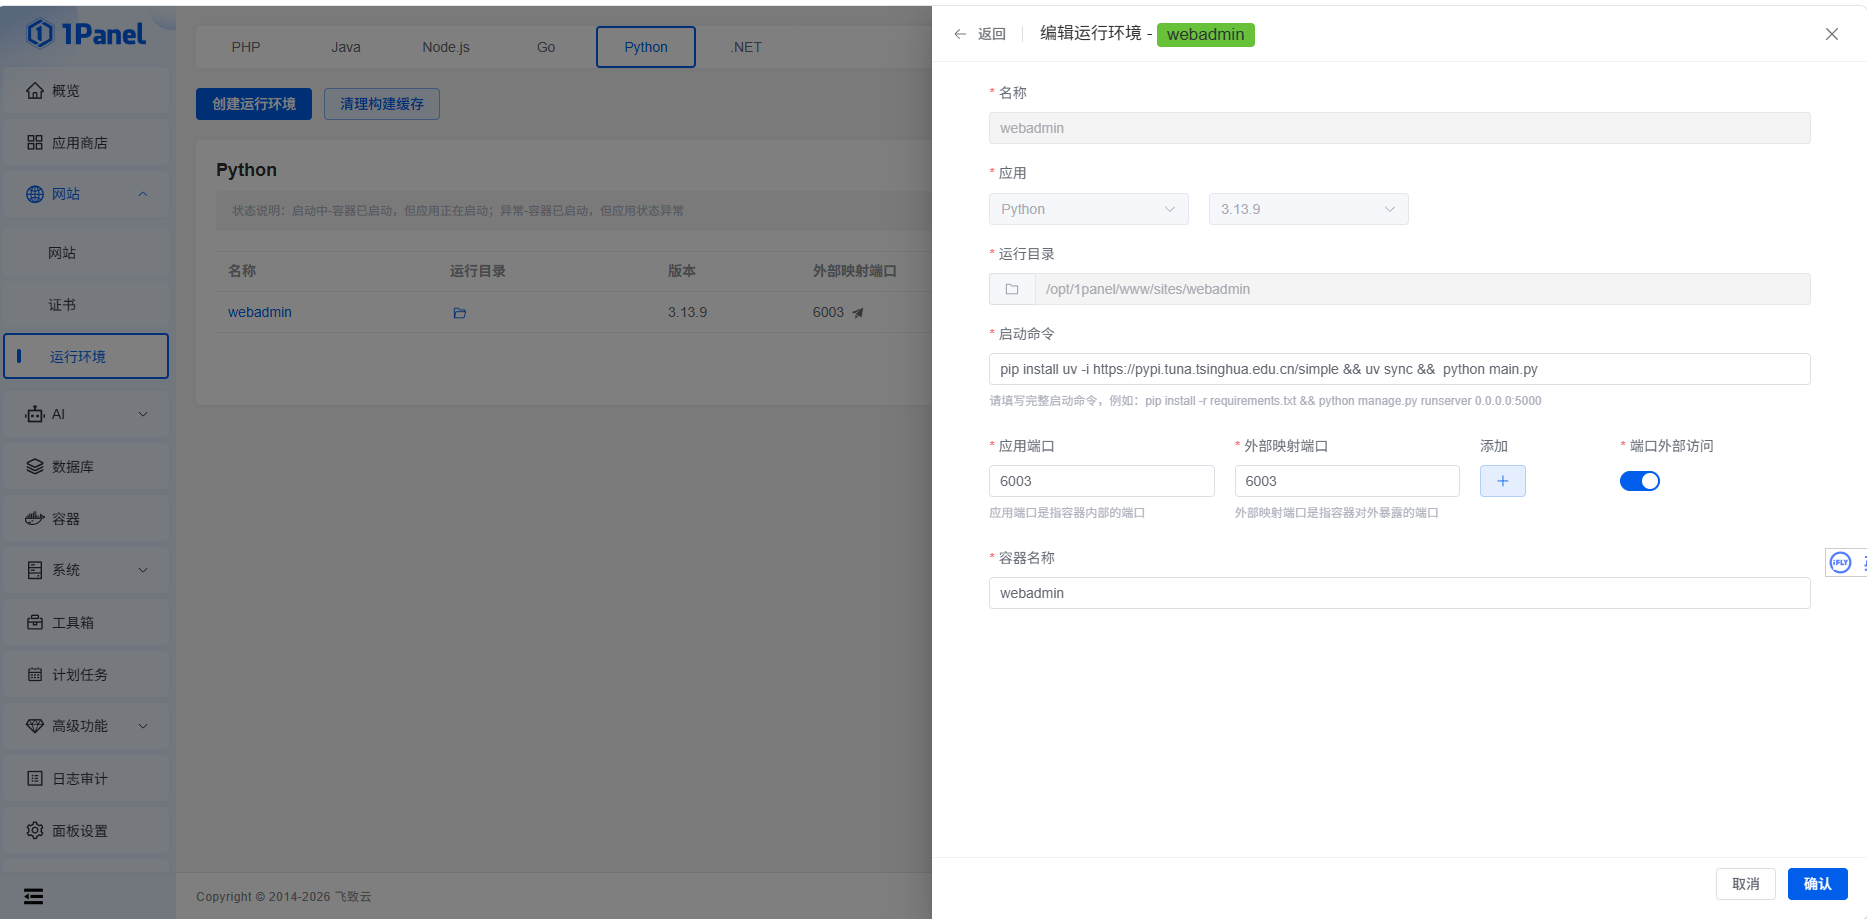Screen dimensions: 1867x919
Task: Collapse sidebar using bottom hamburger icon
Action: point(34,896)
